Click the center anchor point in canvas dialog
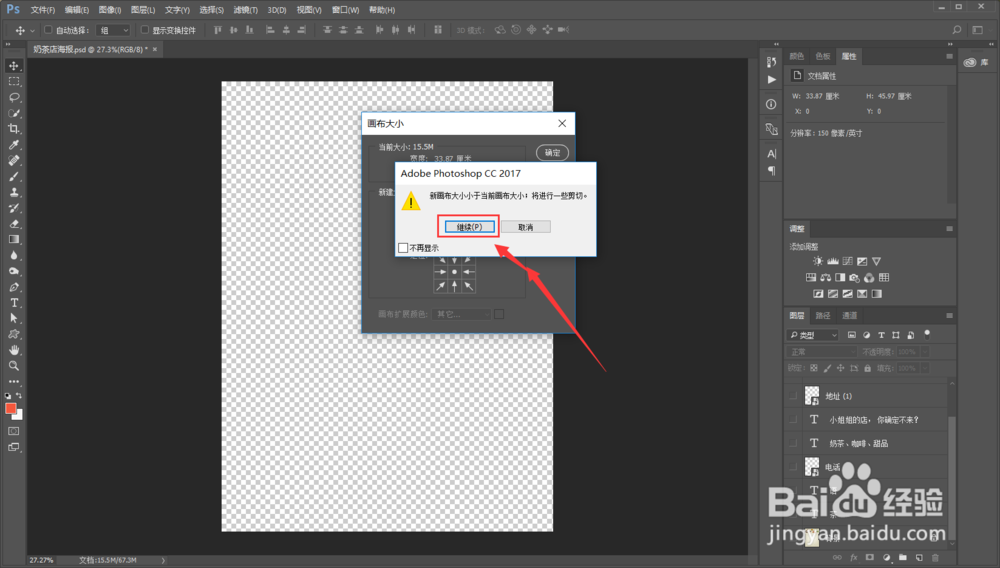Image resolution: width=1000 pixels, height=568 pixels. point(454,272)
